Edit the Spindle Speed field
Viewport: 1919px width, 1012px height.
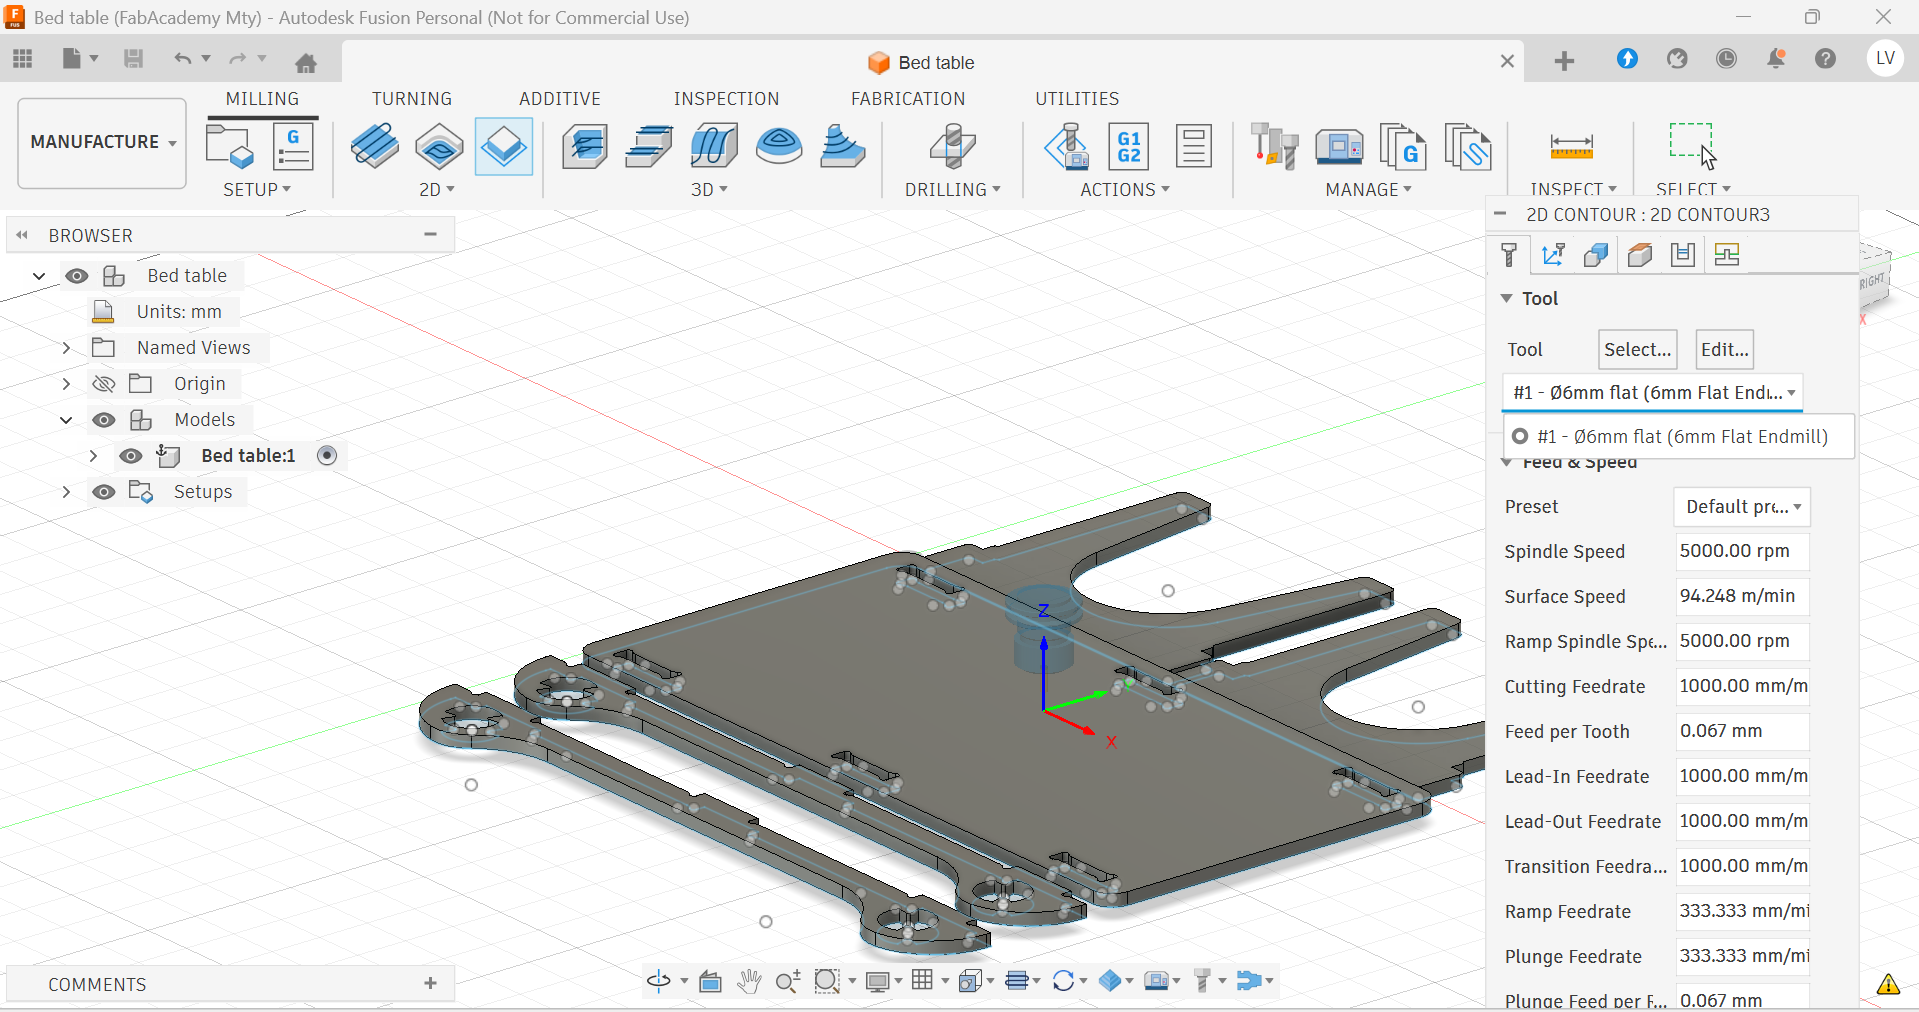pyautogui.click(x=1743, y=551)
